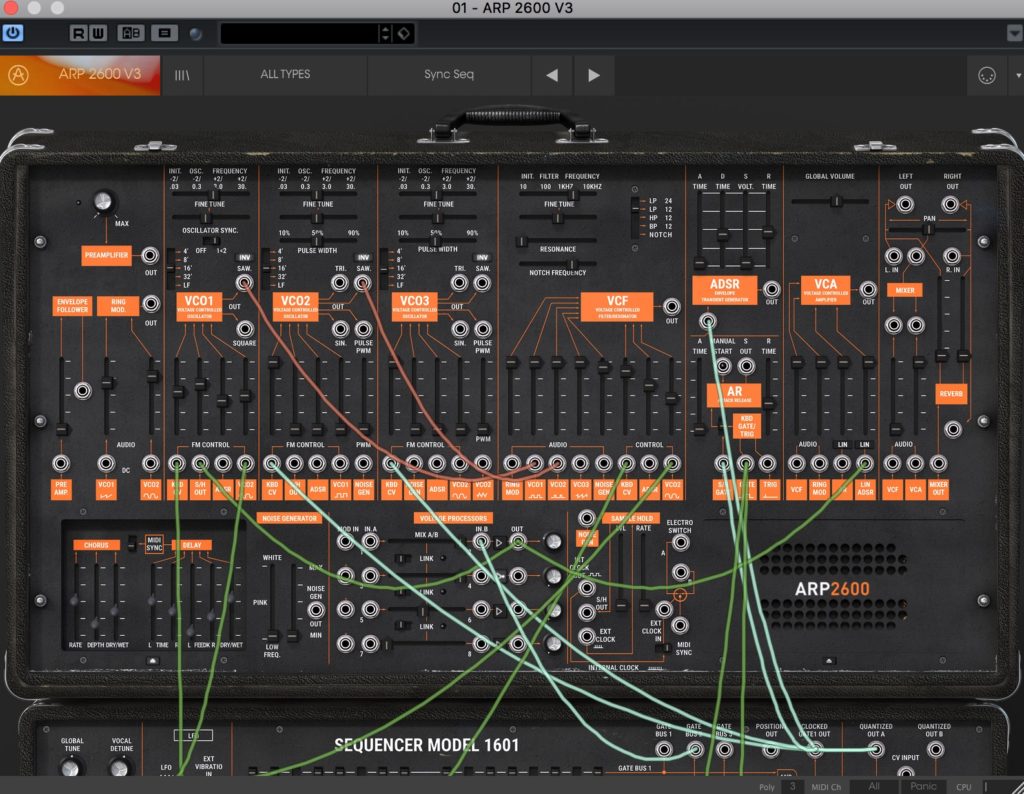Click the VCO3 octave range selector switch
1024x794 pixels.
[x=384, y=268]
